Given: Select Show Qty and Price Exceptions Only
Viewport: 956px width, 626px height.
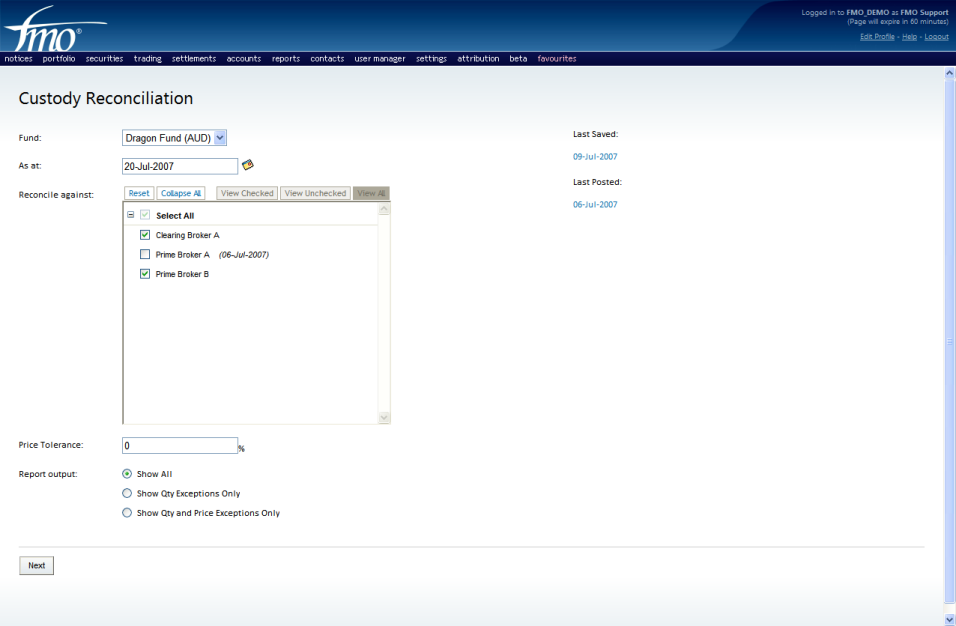Looking at the screenshot, I should tap(127, 513).
